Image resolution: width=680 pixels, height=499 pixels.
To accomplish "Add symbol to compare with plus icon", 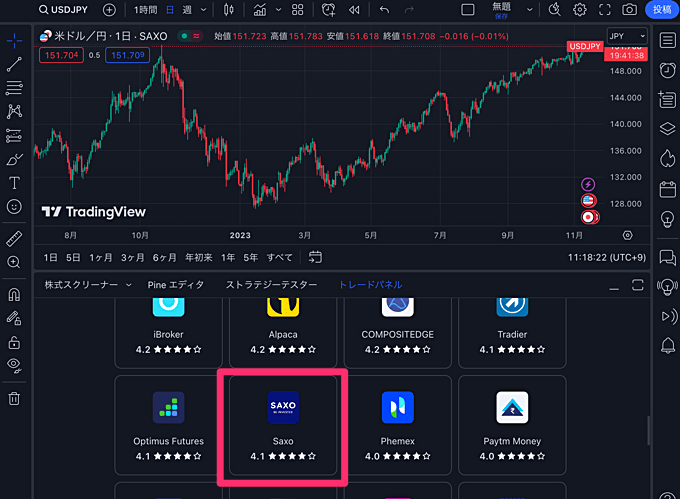I will coord(109,10).
